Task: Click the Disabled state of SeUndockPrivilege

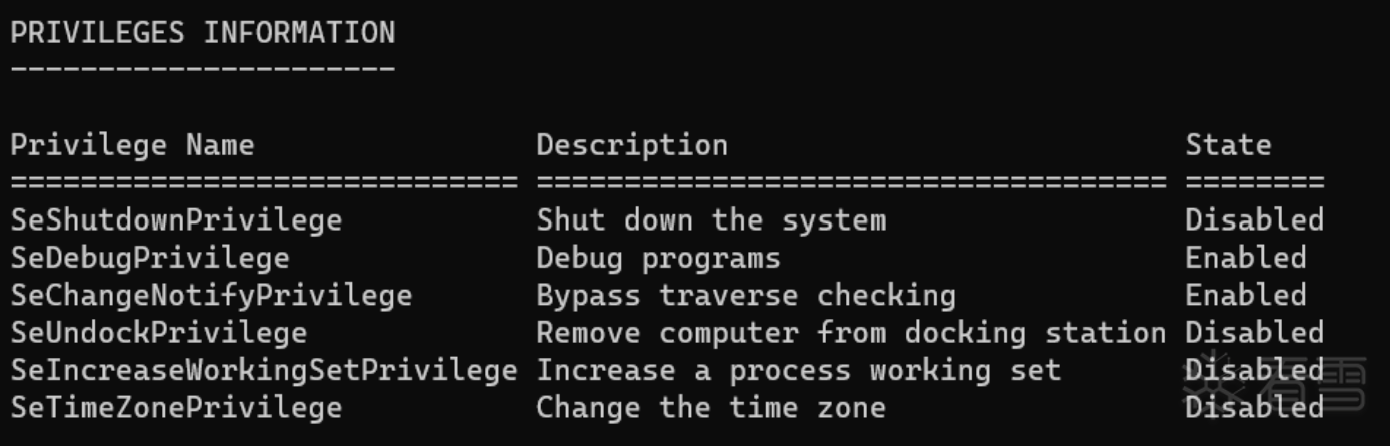Action: pyautogui.click(x=1254, y=333)
